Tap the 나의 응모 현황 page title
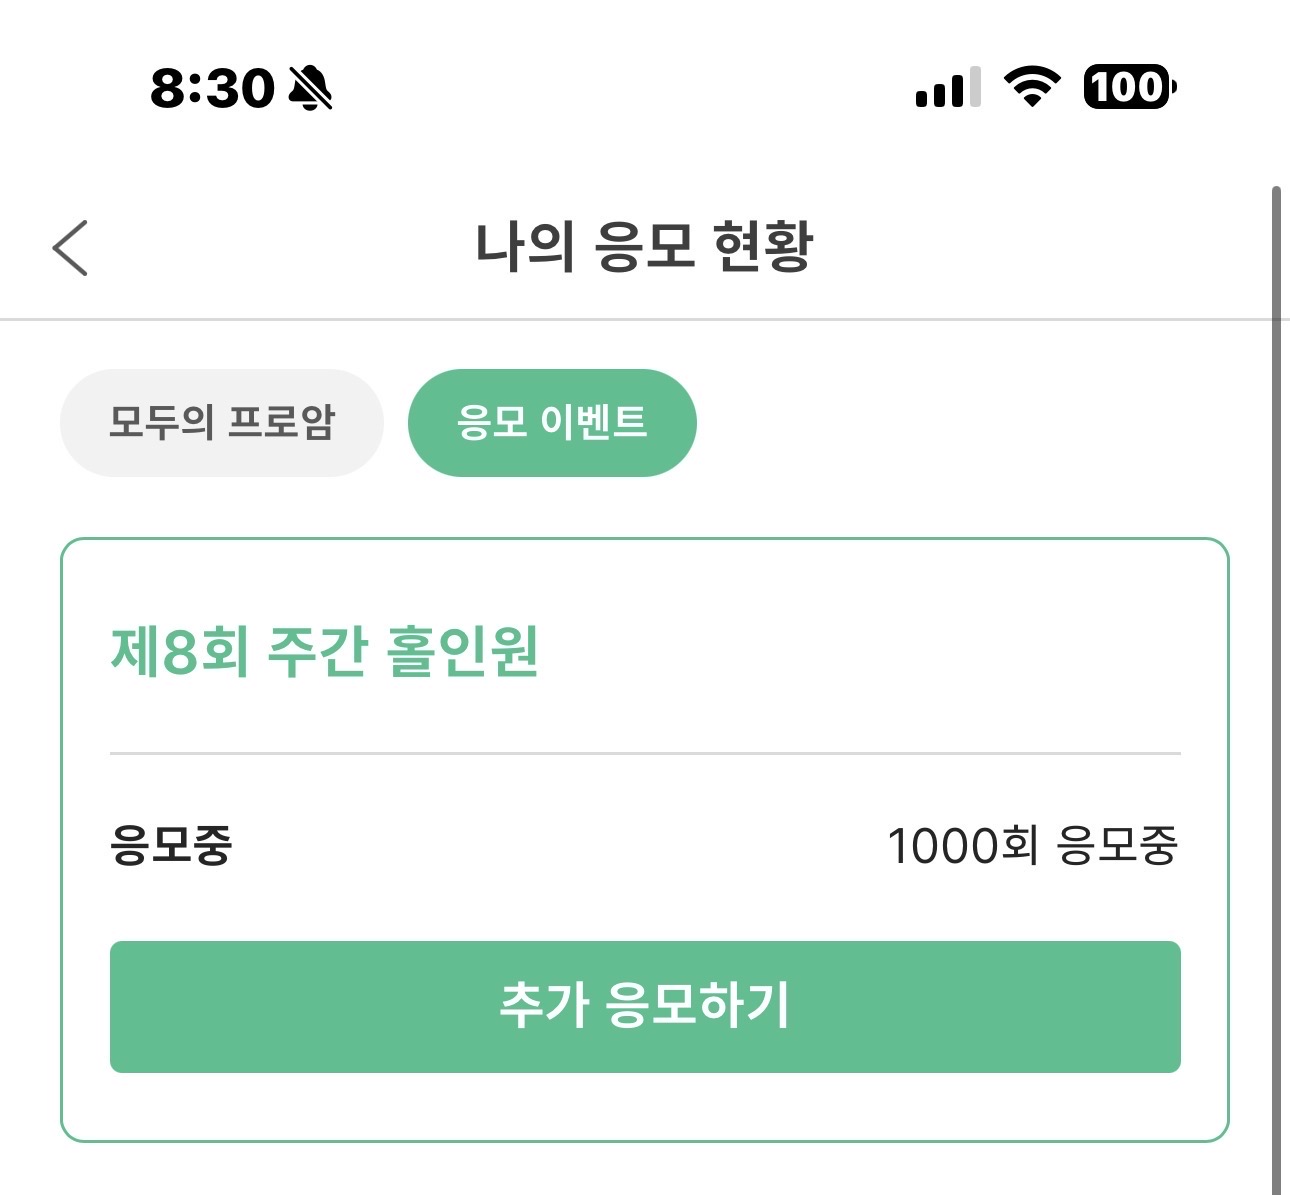The width and height of the screenshot is (1290, 1195). tap(645, 246)
